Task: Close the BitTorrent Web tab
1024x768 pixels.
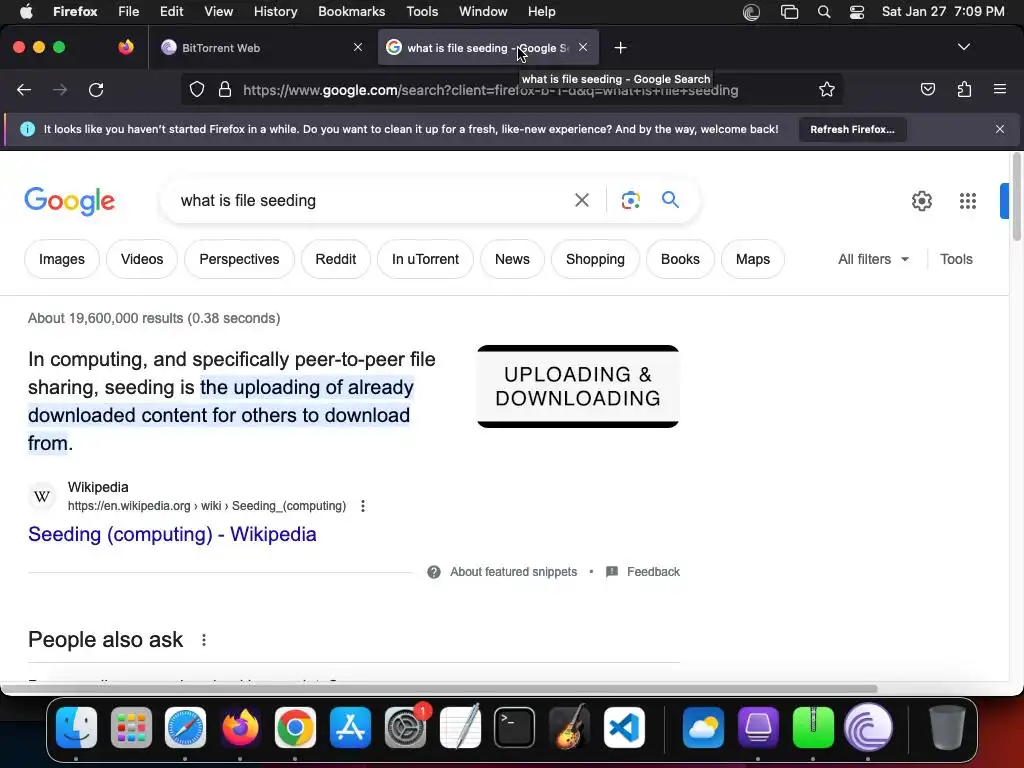Action: (357, 47)
